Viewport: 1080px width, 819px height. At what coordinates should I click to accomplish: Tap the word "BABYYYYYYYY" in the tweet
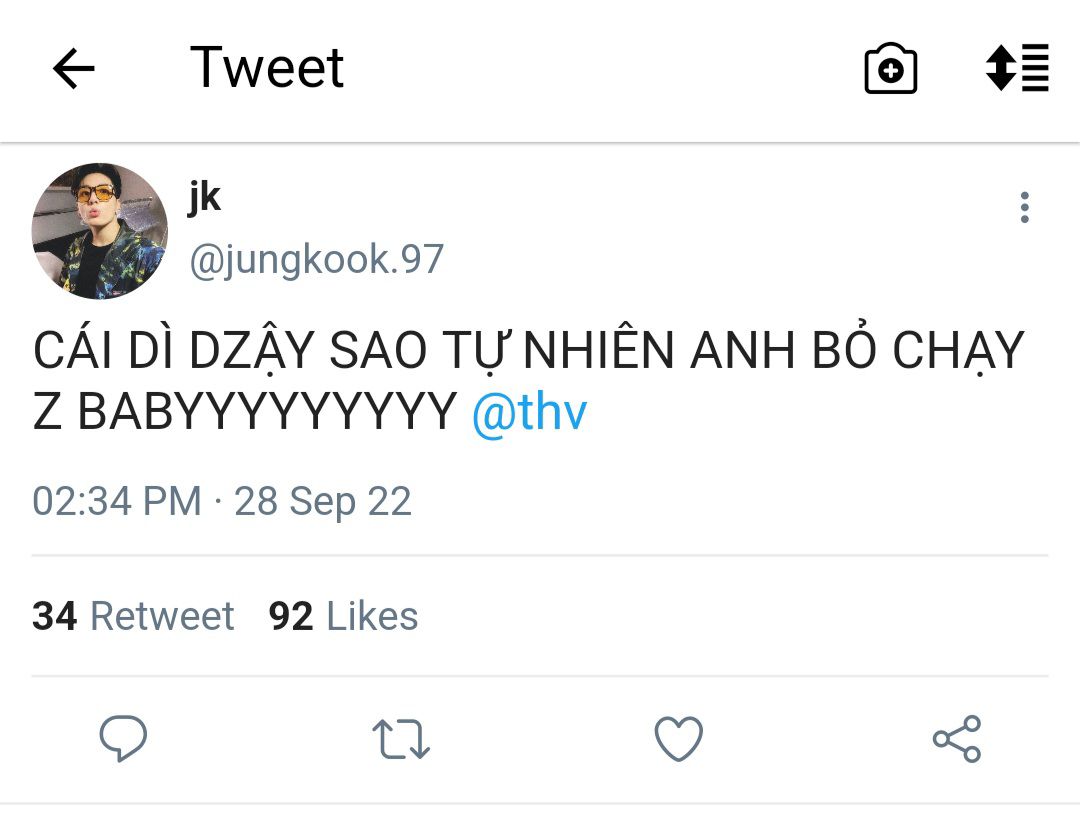(267, 413)
